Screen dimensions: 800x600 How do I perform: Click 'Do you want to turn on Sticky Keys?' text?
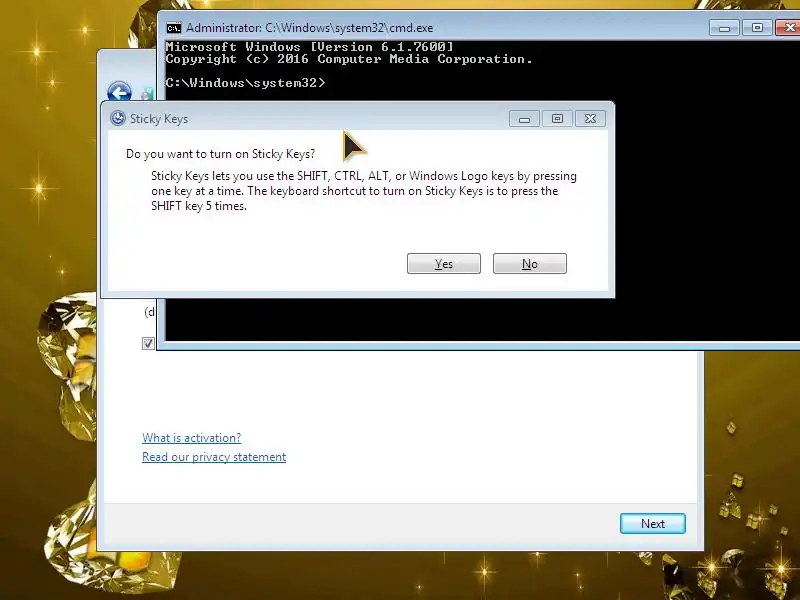tap(220, 154)
